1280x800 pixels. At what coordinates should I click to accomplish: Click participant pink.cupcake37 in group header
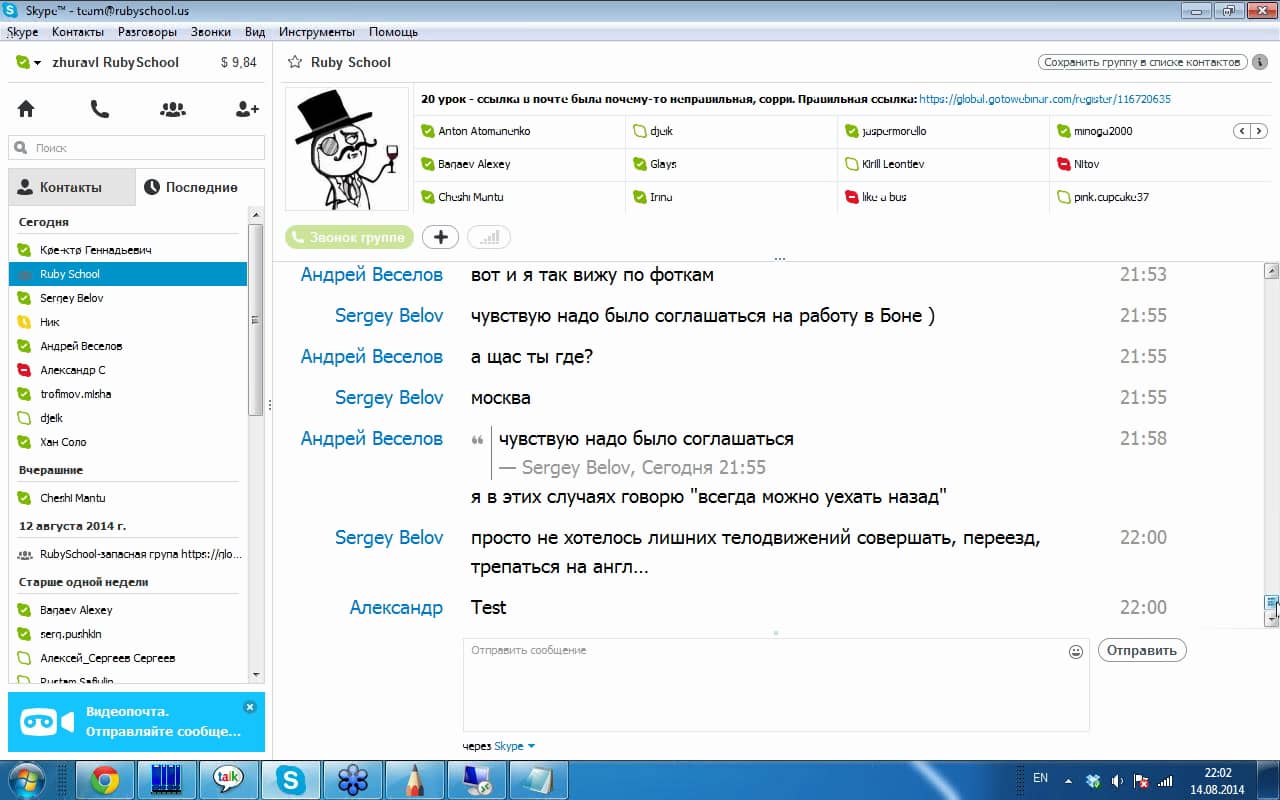(x=1111, y=197)
